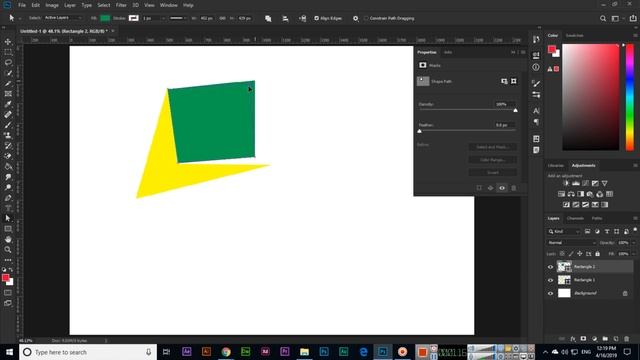640x360 pixels.
Task: Click the shape Fill green swatch
Action: point(105,18)
